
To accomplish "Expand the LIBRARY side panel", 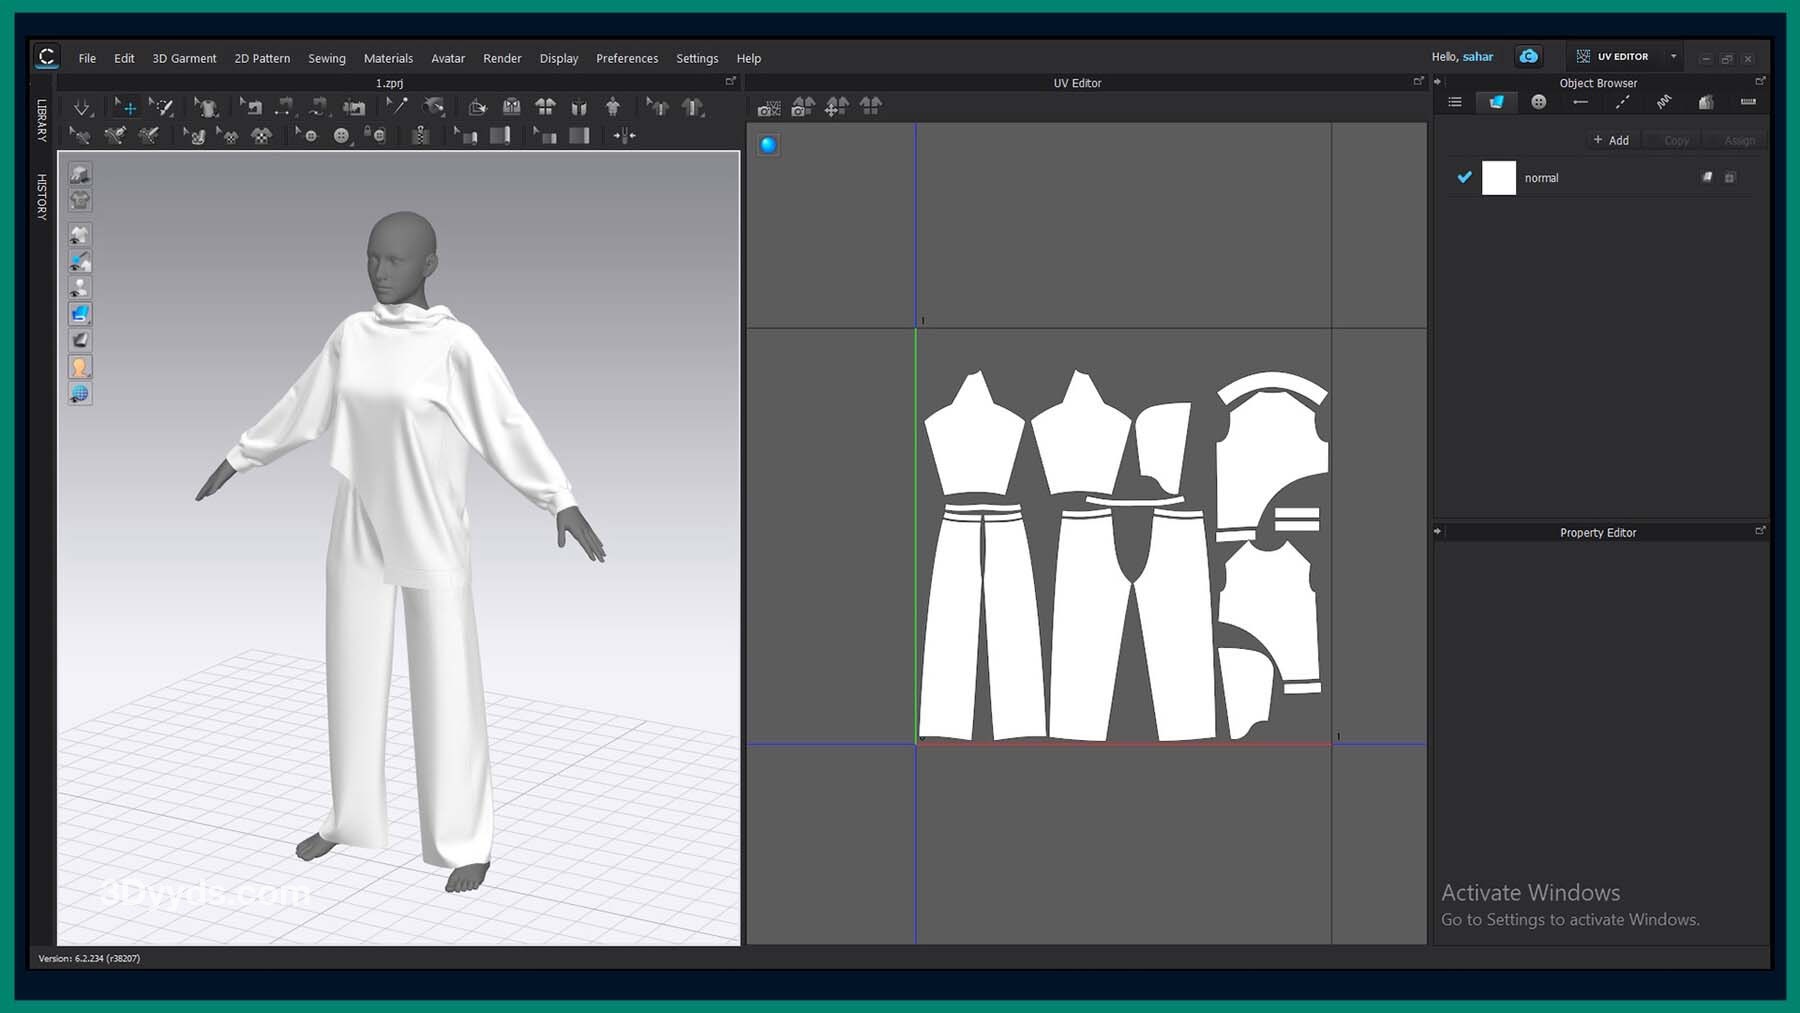I will [42, 120].
